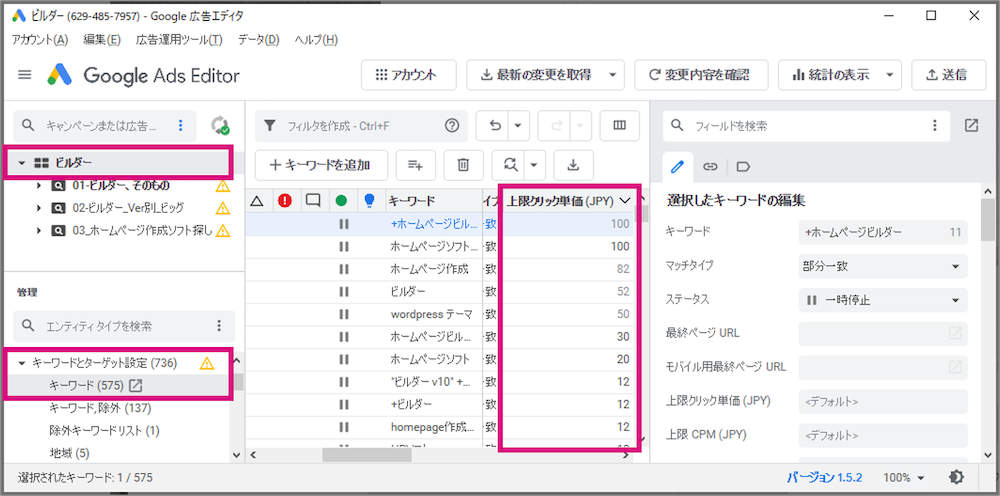Expand the 01-ビルダー、そのもの campaign
The width and height of the screenshot is (1000, 496).
(39, 186)
